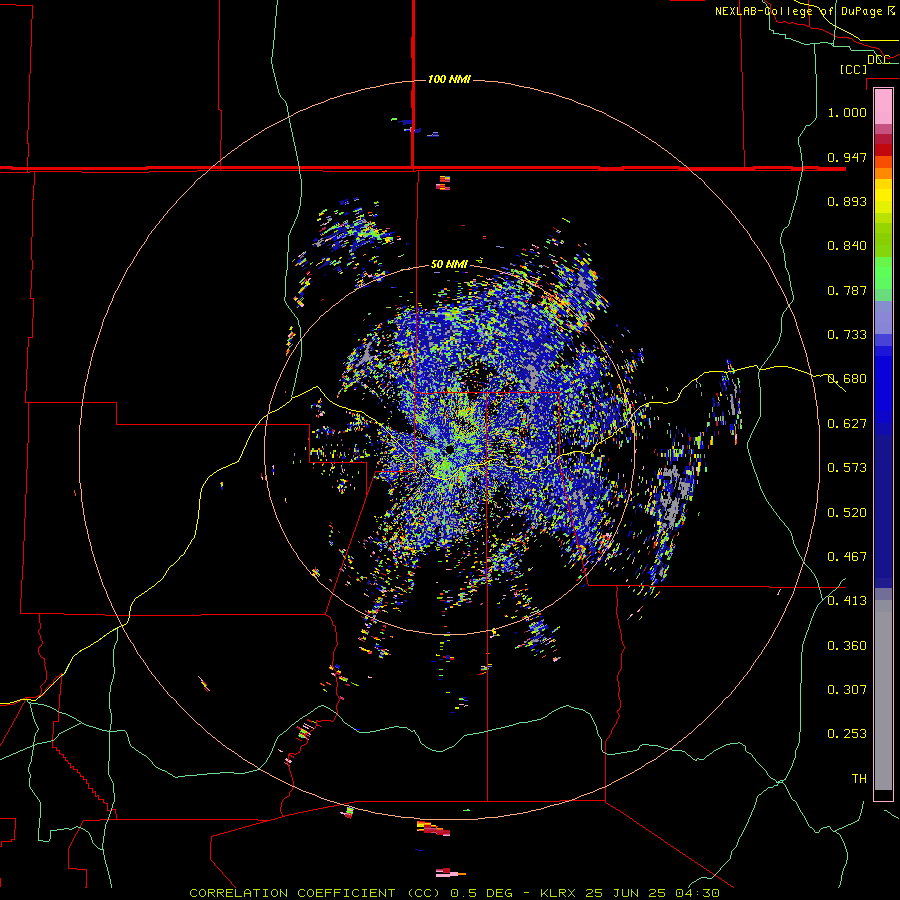Screen dimensions: 900x900
Task: Select the 0.520 scale label
Action: click(847, 513)
